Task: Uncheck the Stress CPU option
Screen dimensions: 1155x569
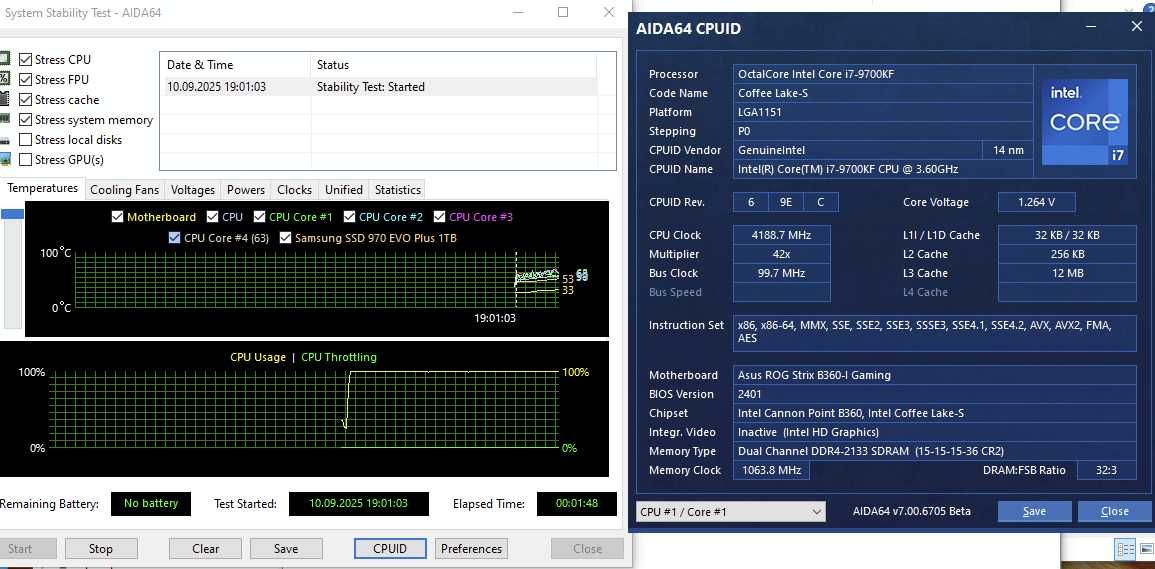Action: [25, 60]
